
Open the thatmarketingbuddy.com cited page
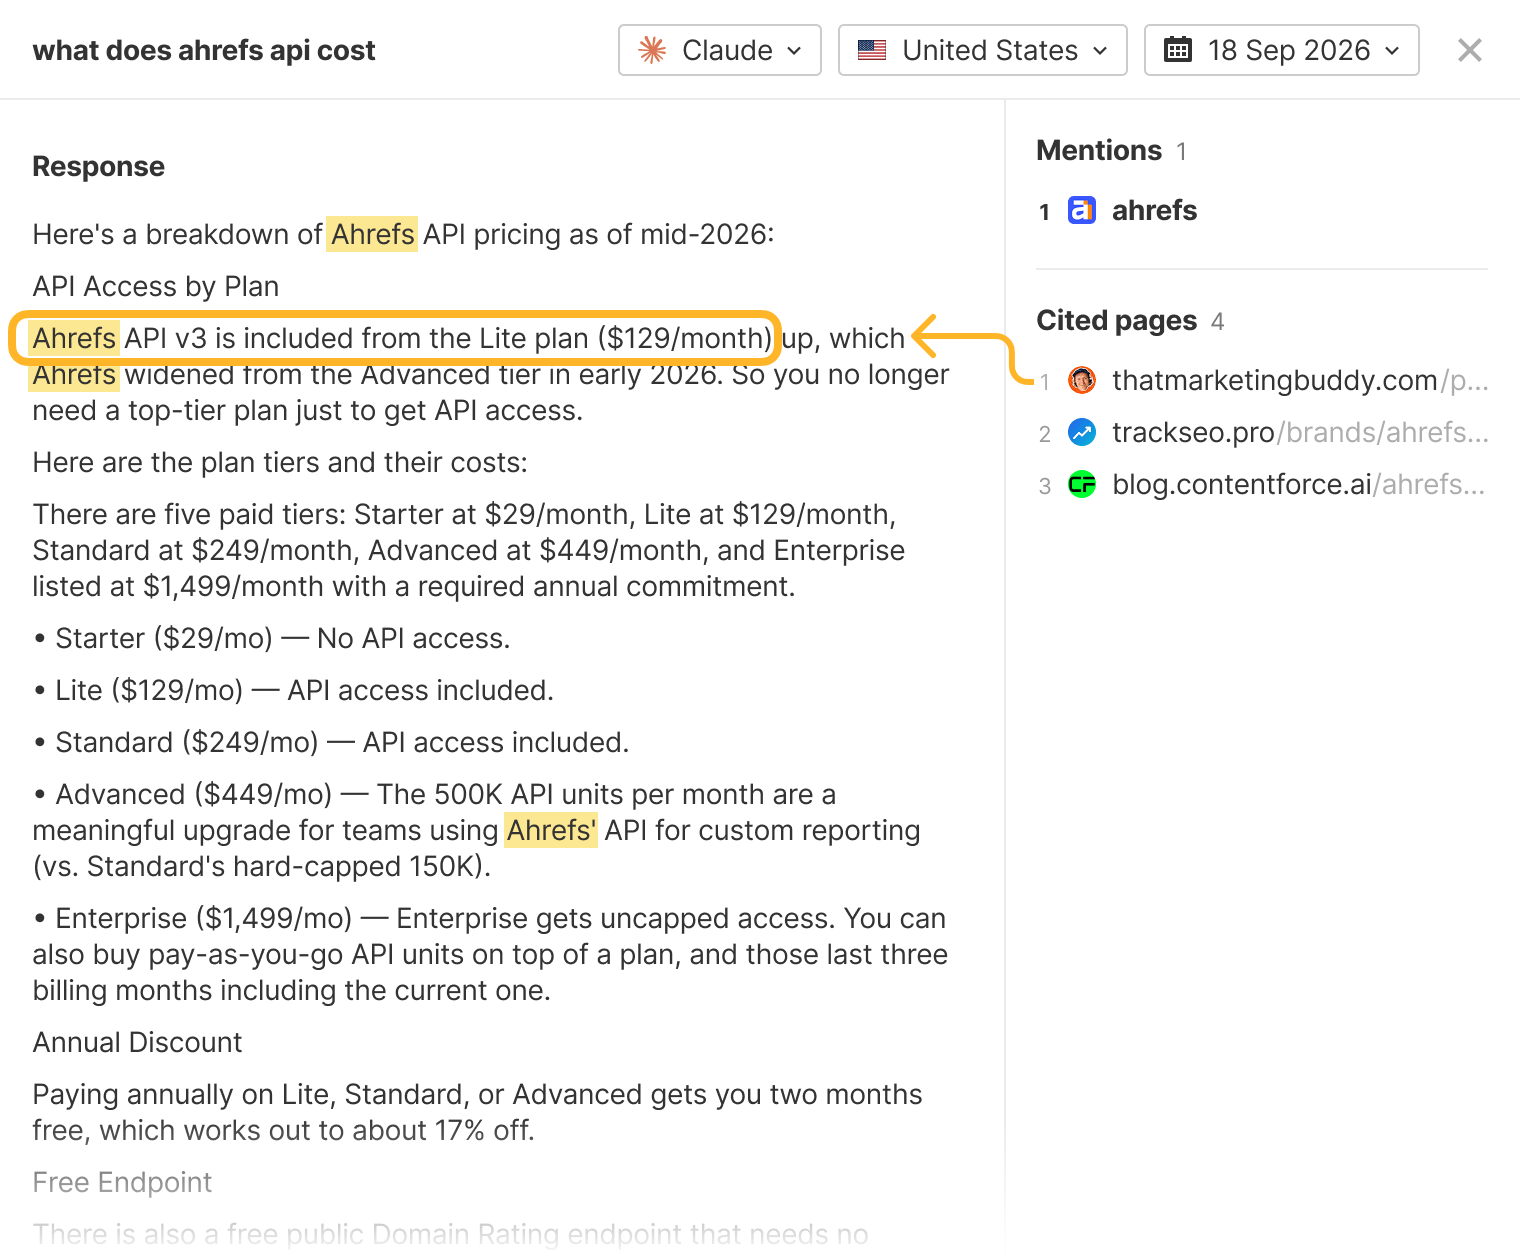1300,380
